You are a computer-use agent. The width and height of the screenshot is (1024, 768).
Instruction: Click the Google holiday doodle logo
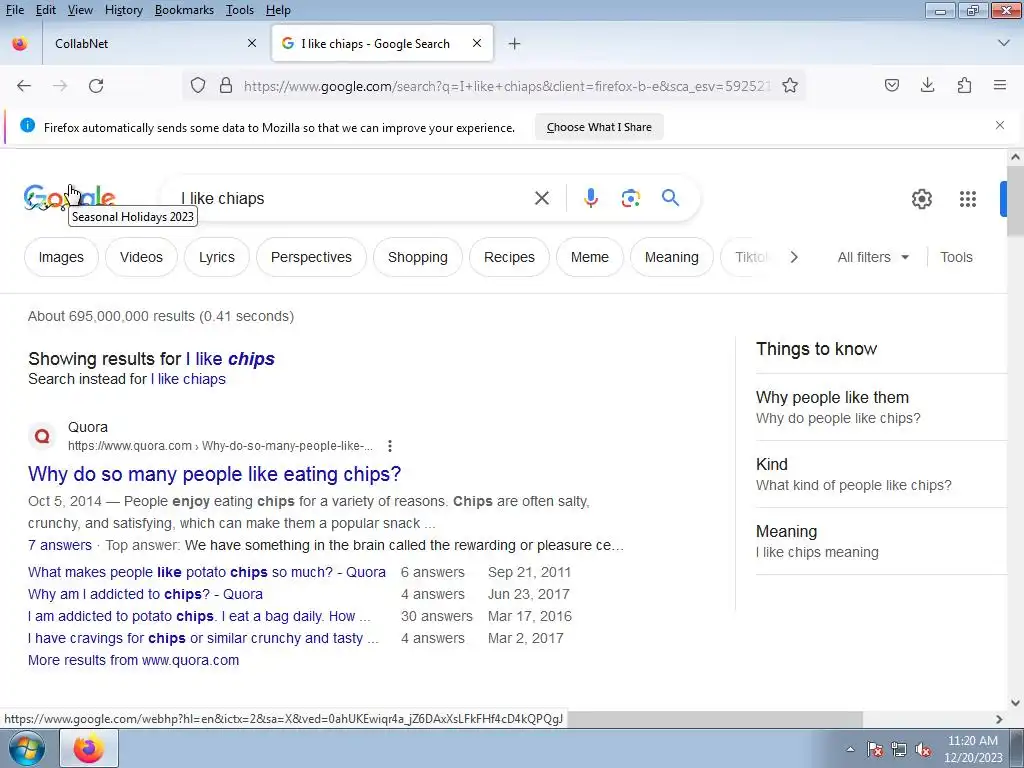[x=69, y=198]
